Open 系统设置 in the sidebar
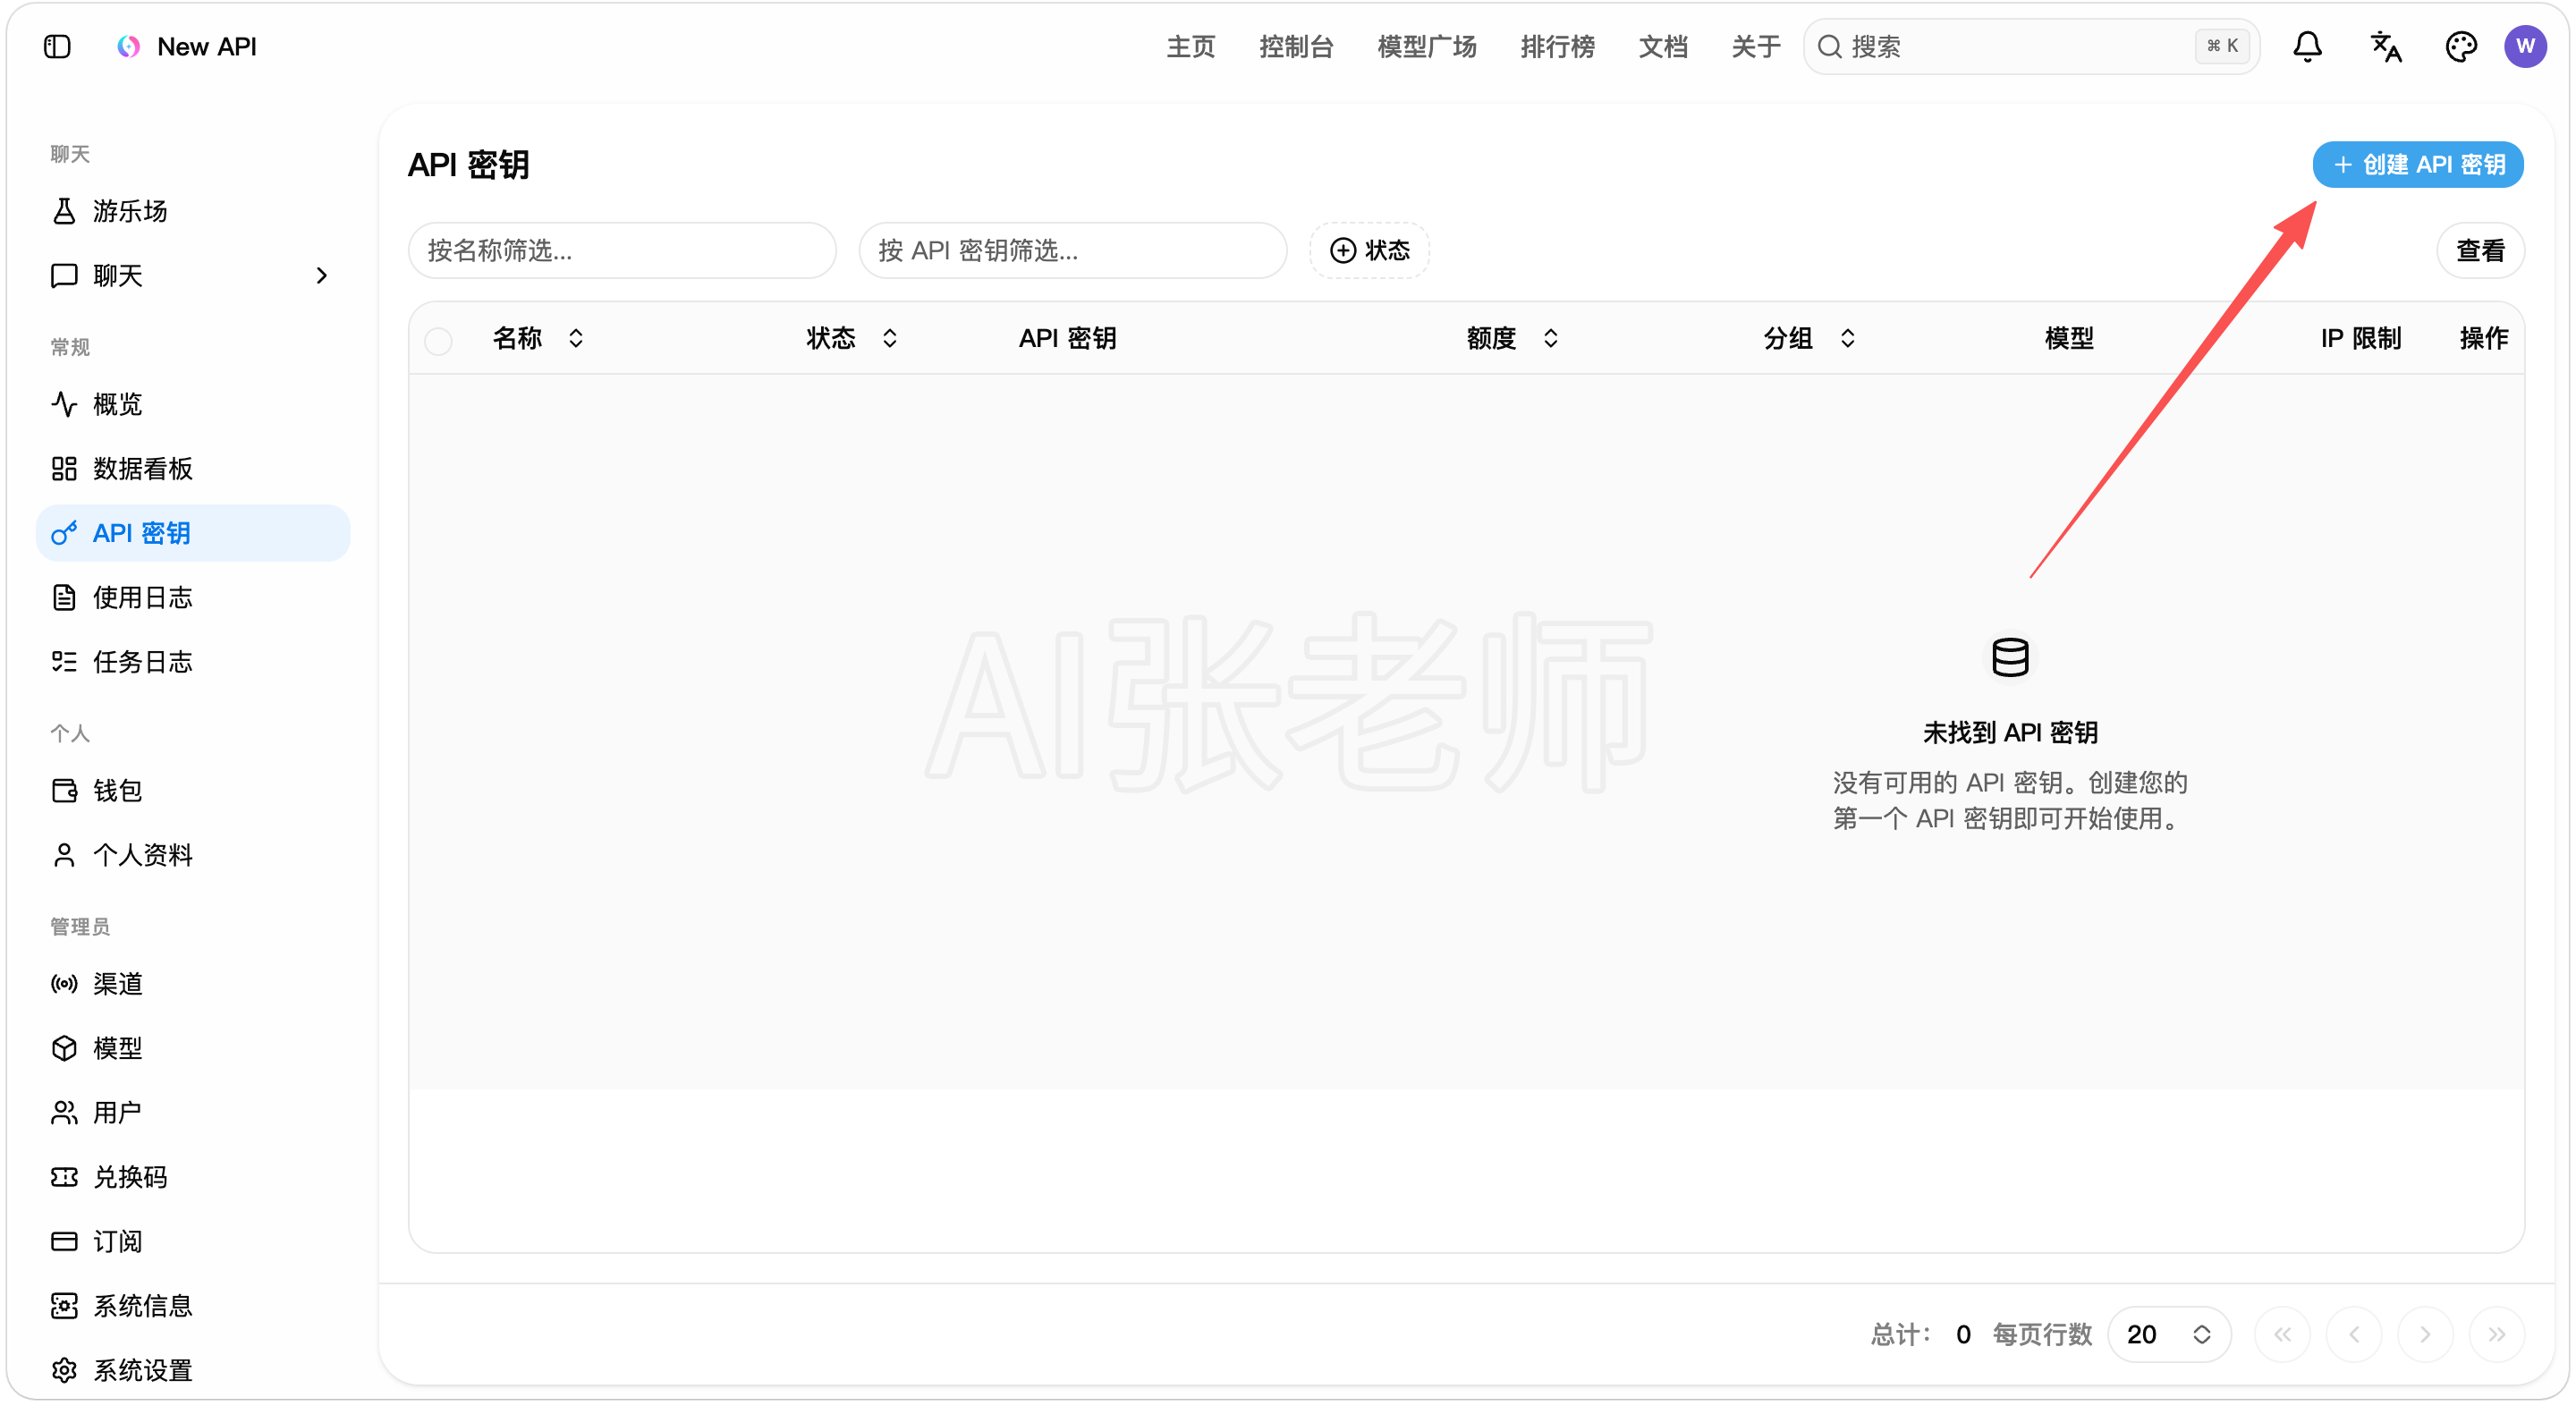The height and width of the screenshot is (1406, 2576). click(x=193, y=1370)
